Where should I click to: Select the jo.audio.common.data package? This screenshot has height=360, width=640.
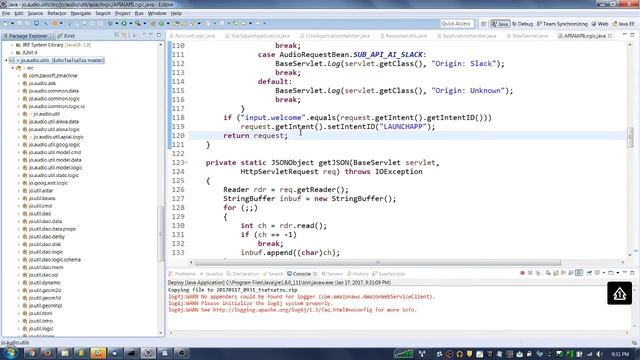coord(53,91)
